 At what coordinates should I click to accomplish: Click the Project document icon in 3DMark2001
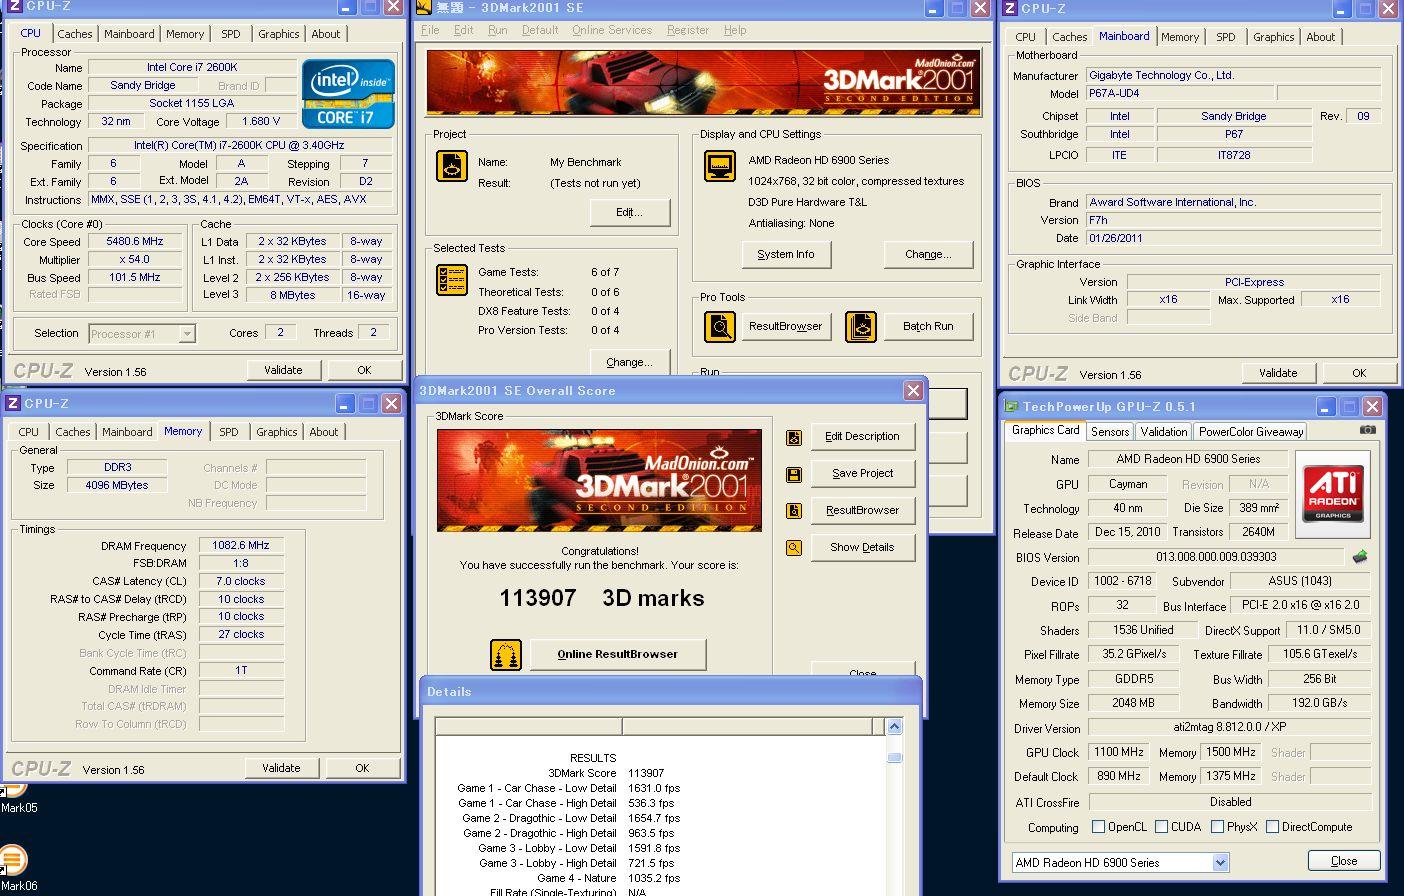(452, 166)
